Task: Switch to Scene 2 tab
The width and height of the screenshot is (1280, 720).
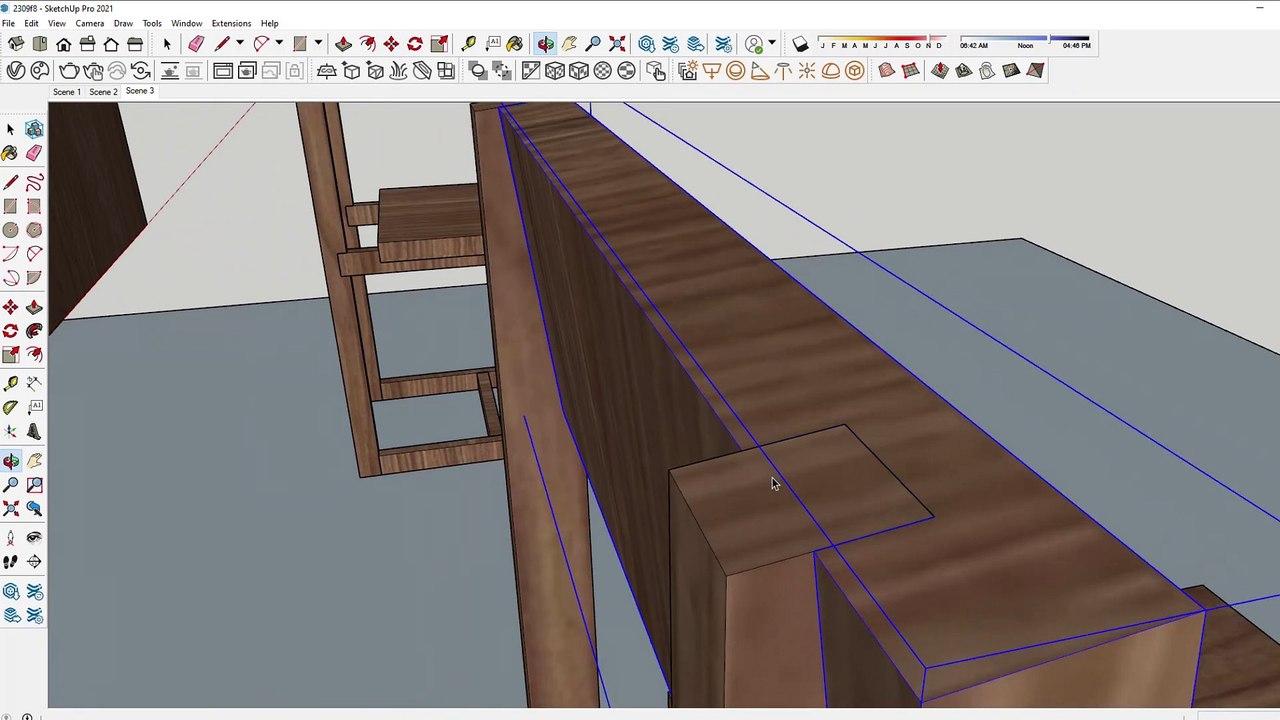Action: [x=103, y=92]
